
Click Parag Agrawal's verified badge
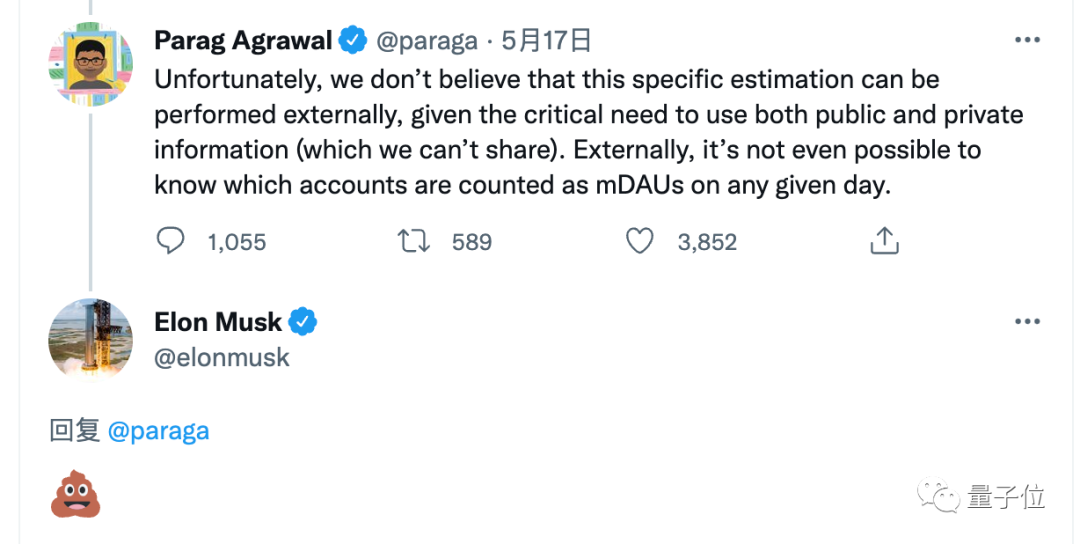pyautogui.click(x=353, y=40)
